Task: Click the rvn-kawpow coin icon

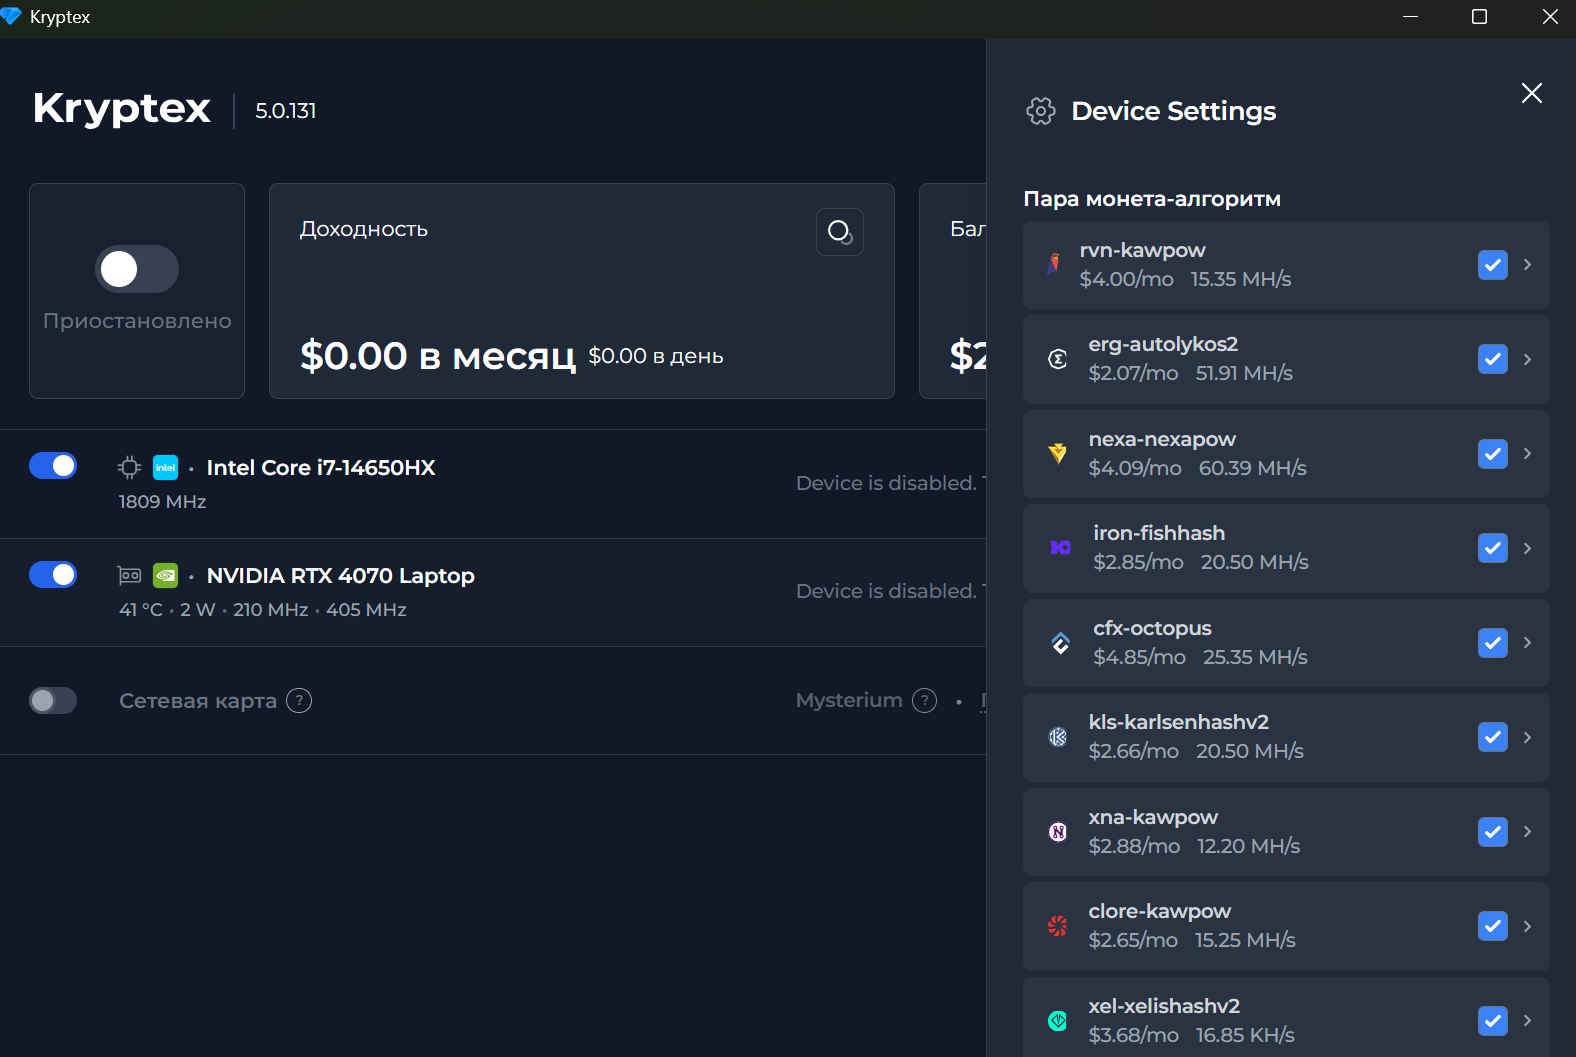Action: (1053, 264)
